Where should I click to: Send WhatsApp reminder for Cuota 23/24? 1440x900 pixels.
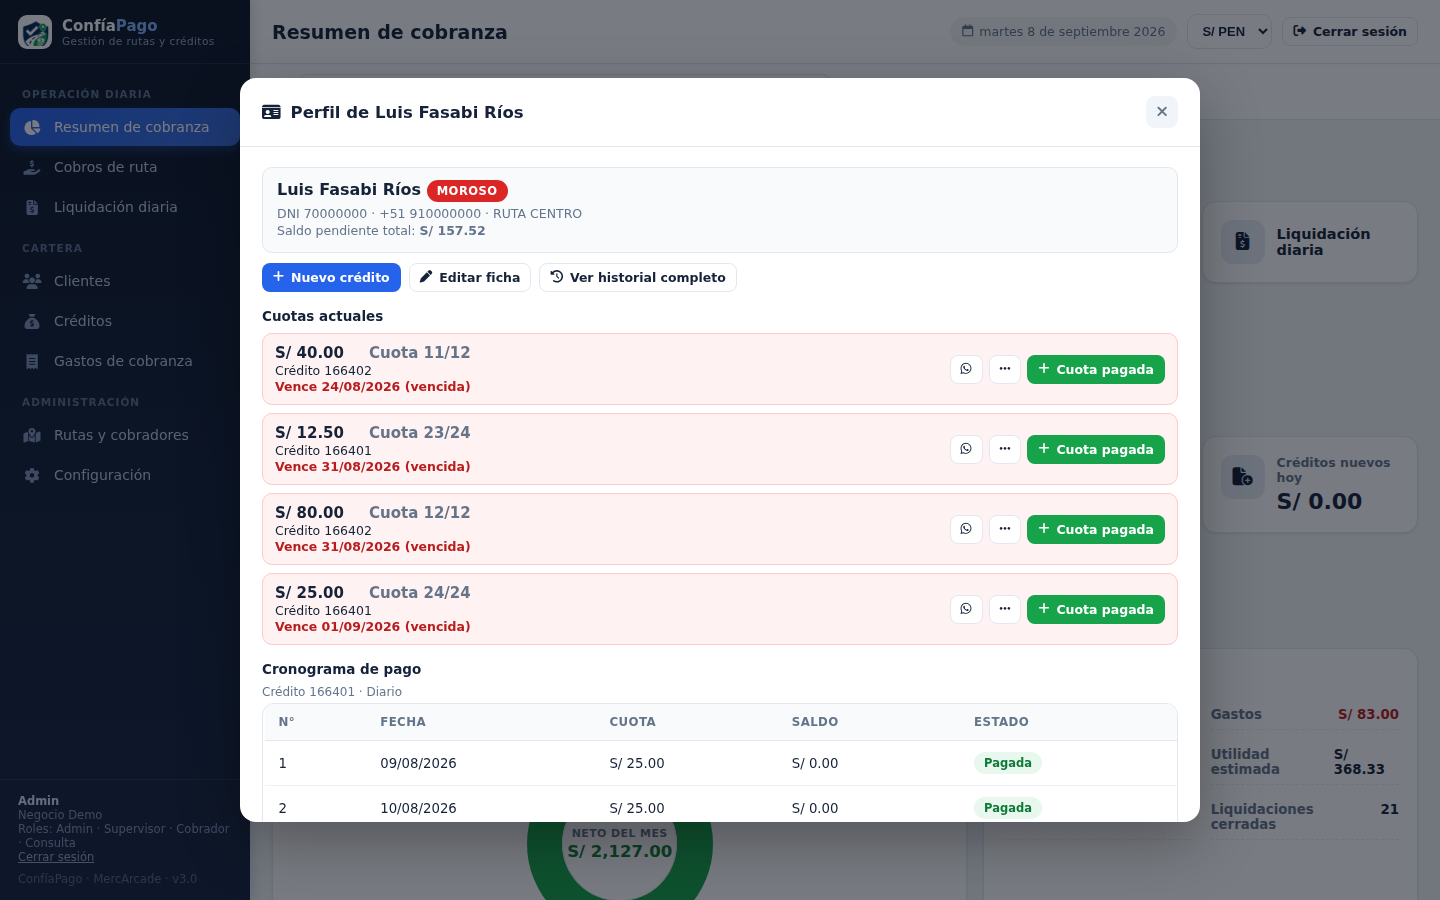pos(966,449)
